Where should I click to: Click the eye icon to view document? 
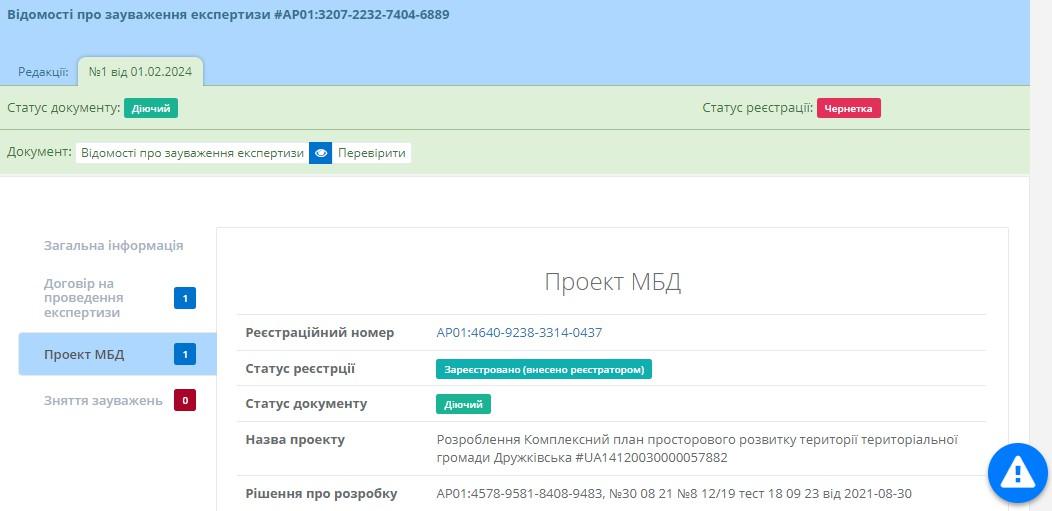[320, 153]
